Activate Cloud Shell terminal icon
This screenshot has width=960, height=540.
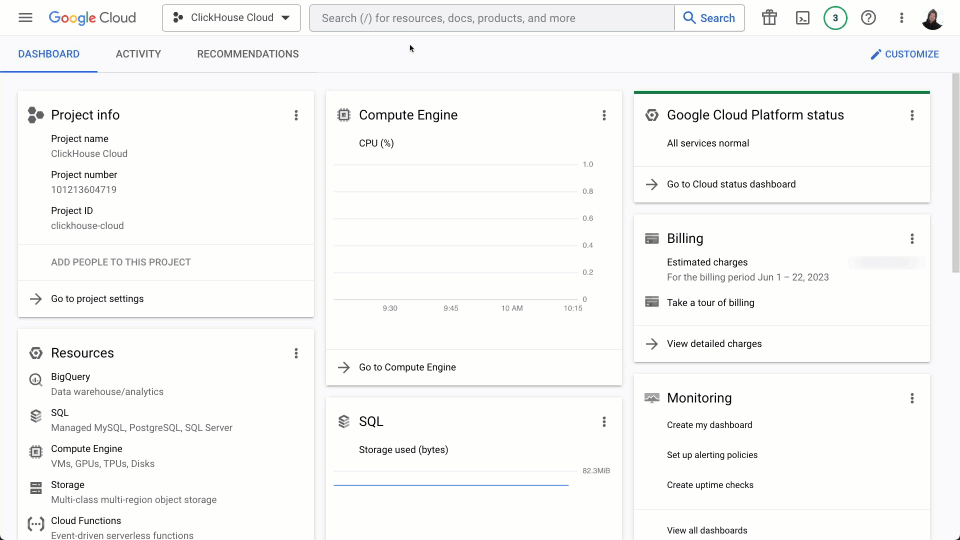[x=802, y=18]
